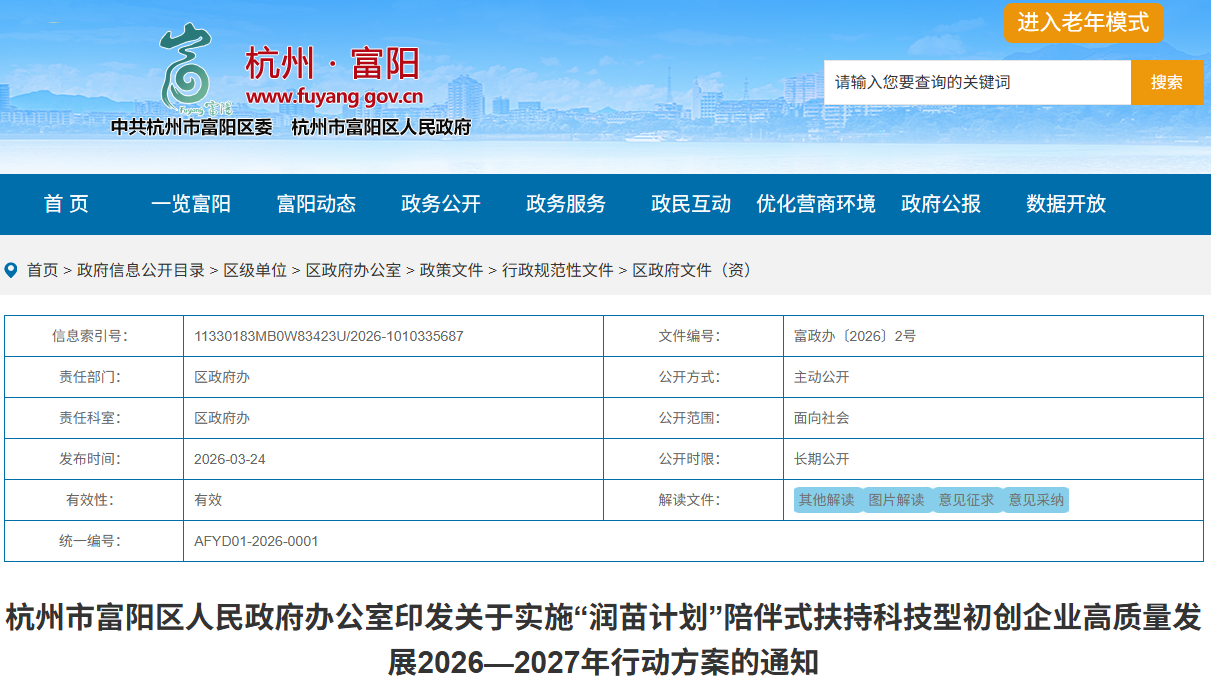Click the keyword search input field
Viewport: 1211px width, 700px height.
tap(976, 82)
